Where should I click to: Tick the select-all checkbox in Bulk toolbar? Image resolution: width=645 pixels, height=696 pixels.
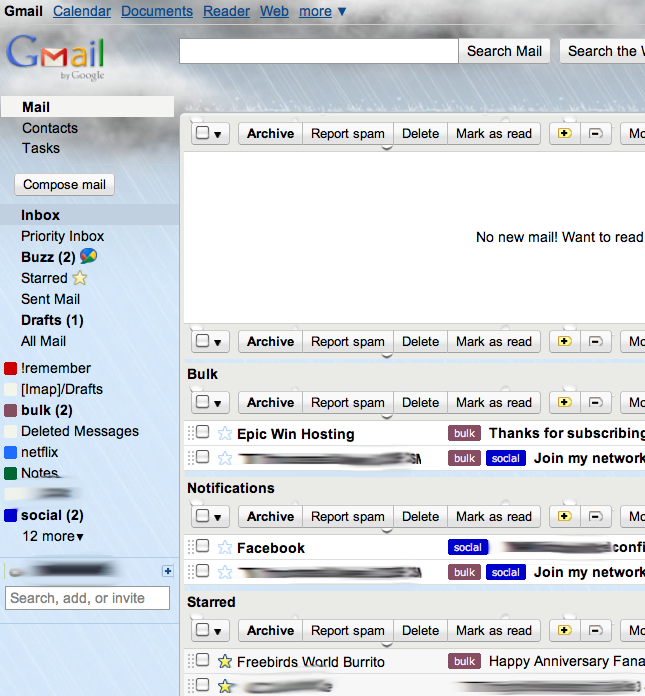[202, 402]
